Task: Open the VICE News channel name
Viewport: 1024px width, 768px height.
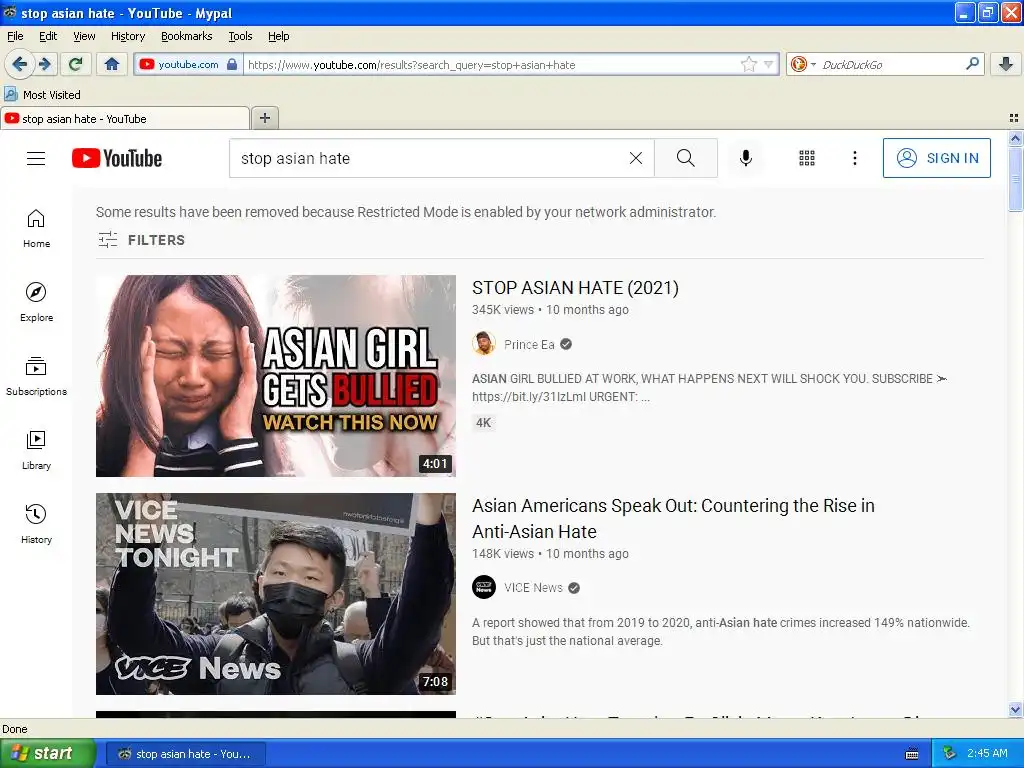Action: (533, 588)
